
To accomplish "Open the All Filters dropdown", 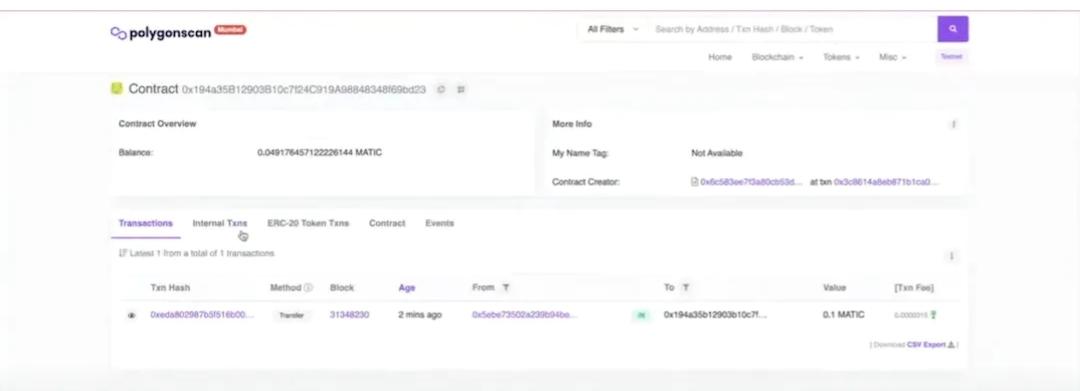I will click(612, 29).
